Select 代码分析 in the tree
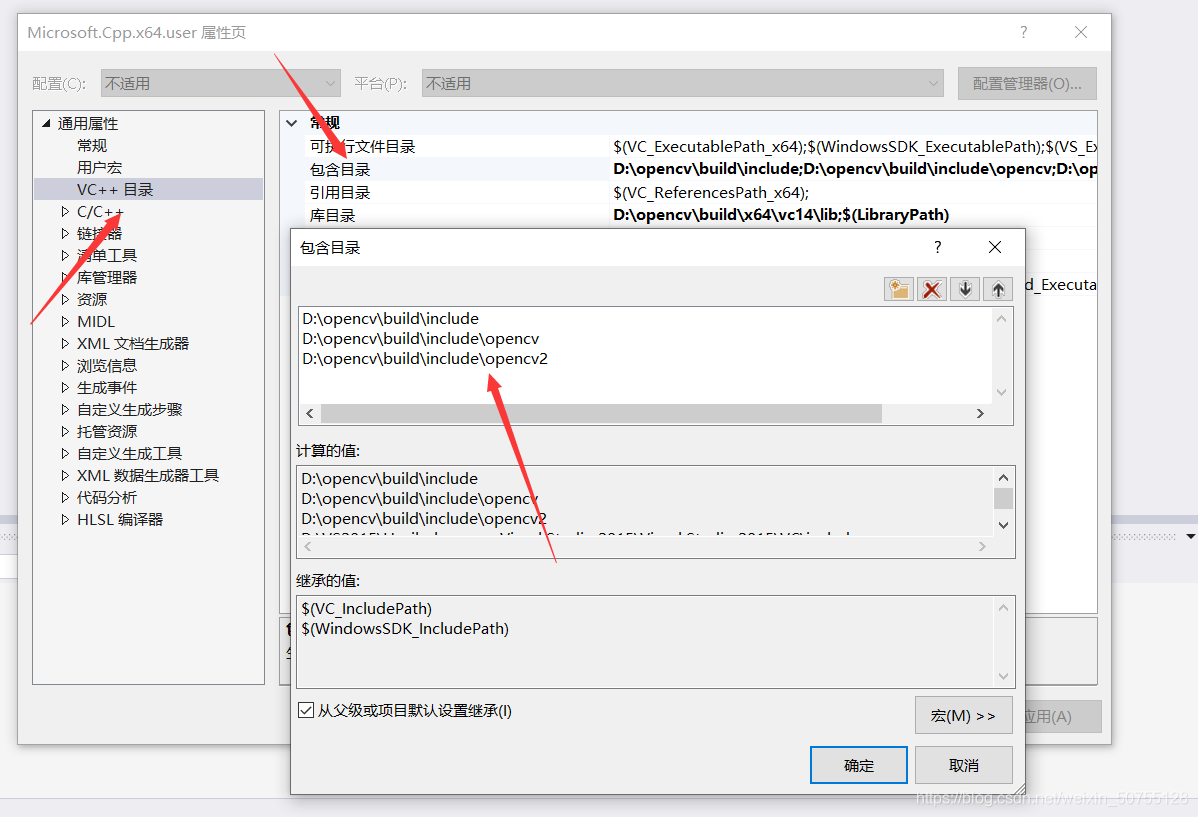This screenshot has height=817, width=1198. 107,498
